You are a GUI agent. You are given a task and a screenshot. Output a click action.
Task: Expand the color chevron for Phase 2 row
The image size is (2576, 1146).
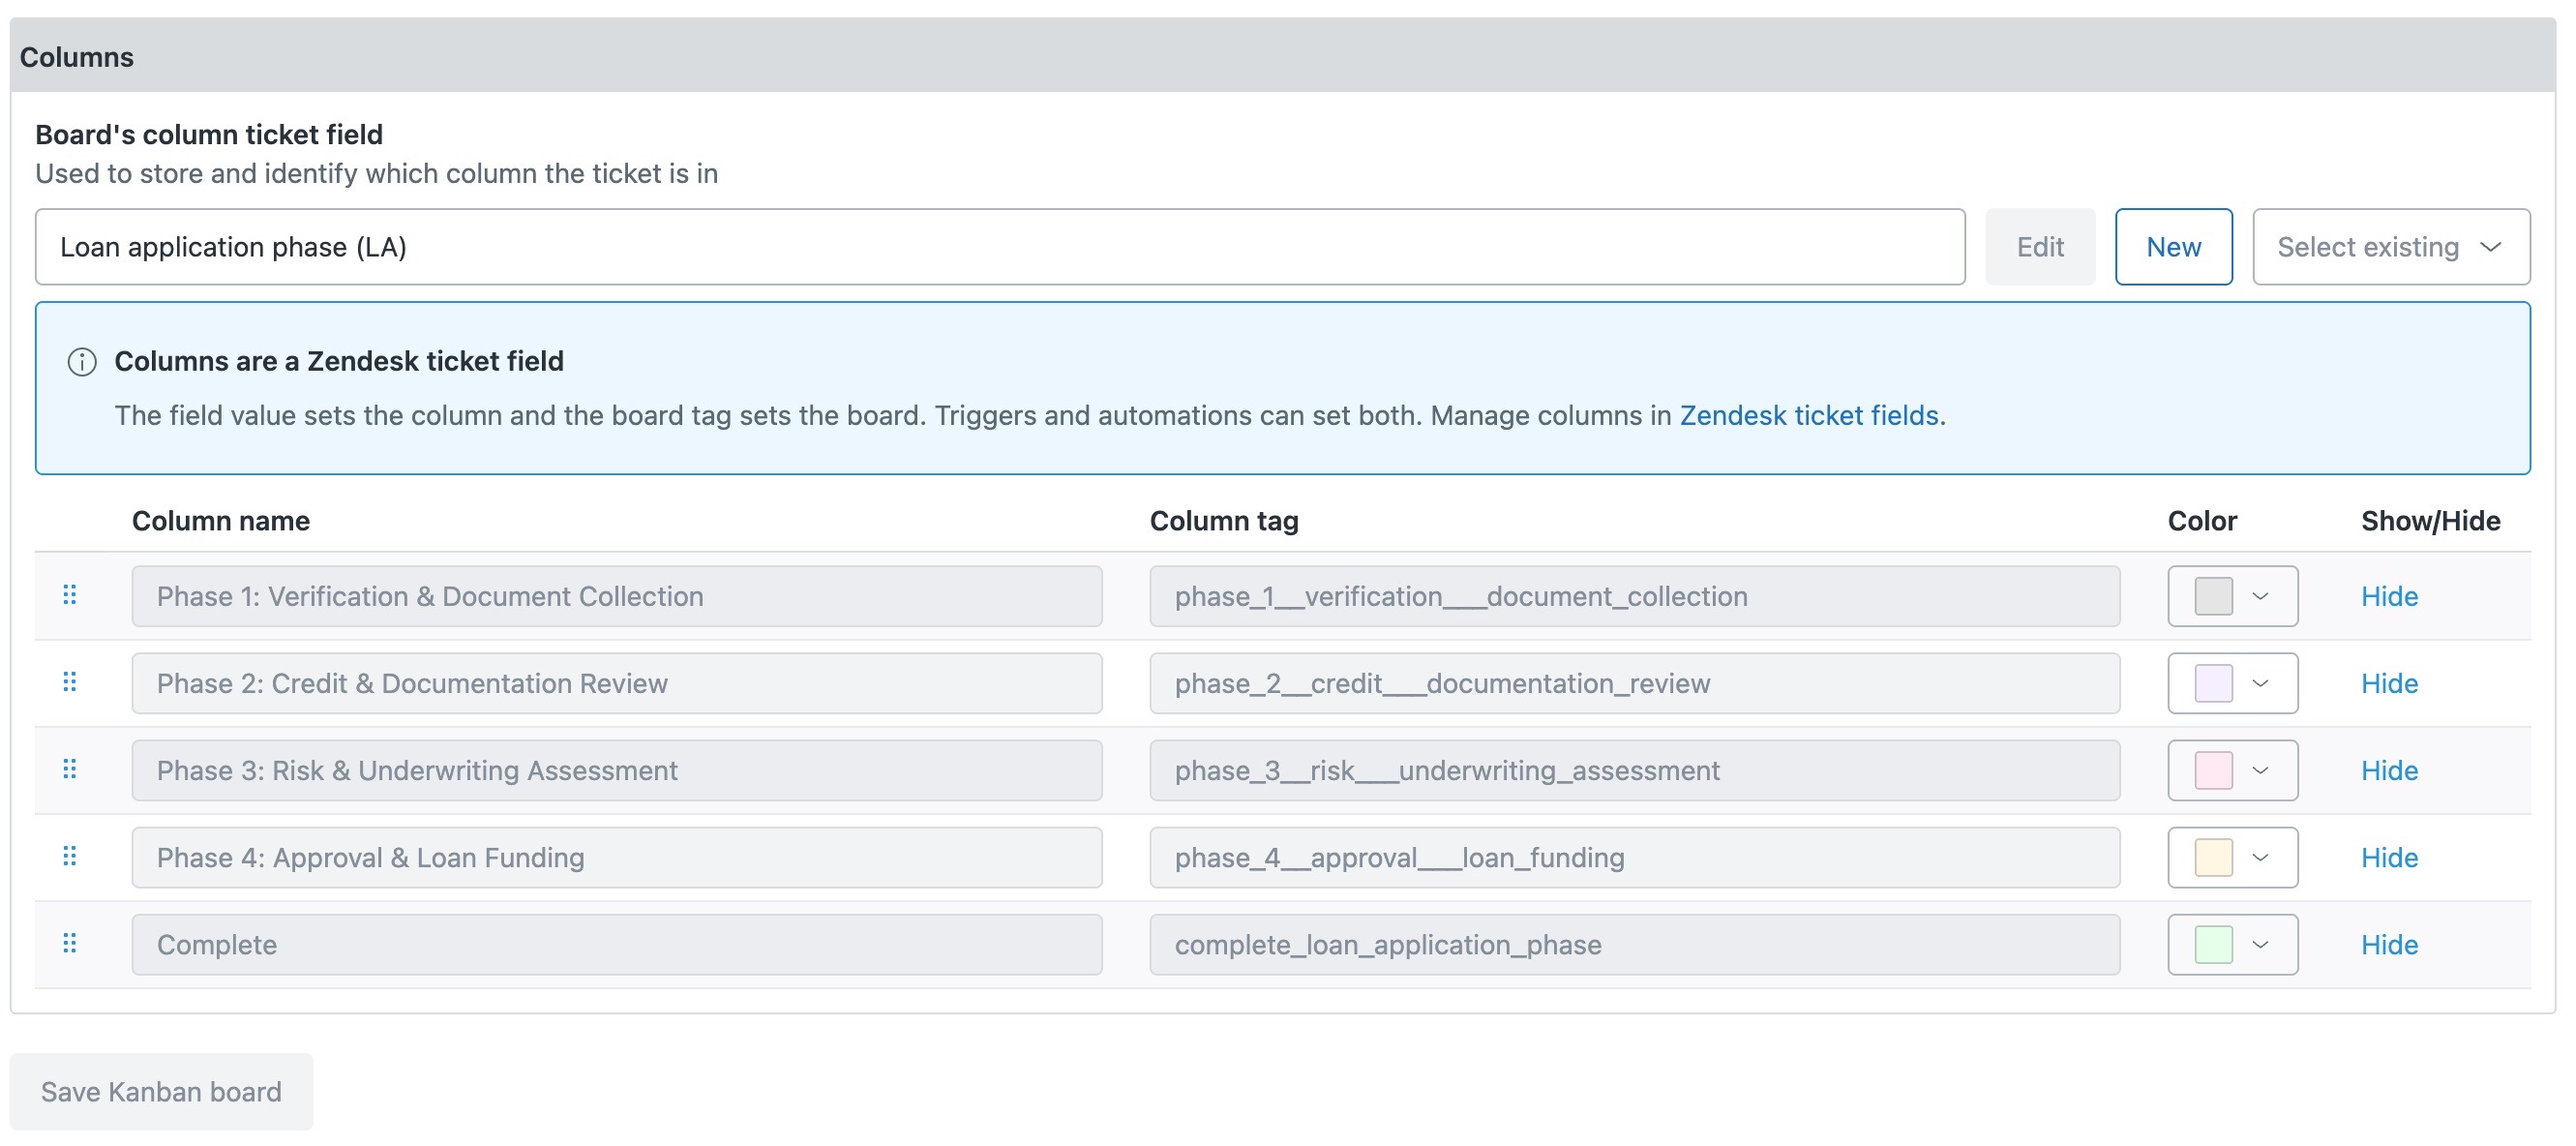coord(2260,683)
